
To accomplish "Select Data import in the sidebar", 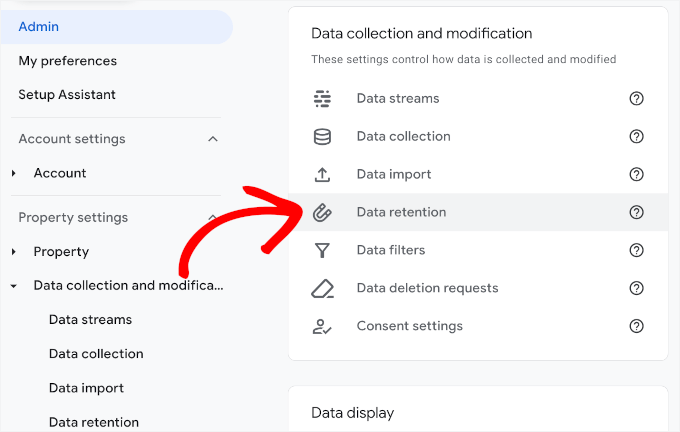I will 86,388.
